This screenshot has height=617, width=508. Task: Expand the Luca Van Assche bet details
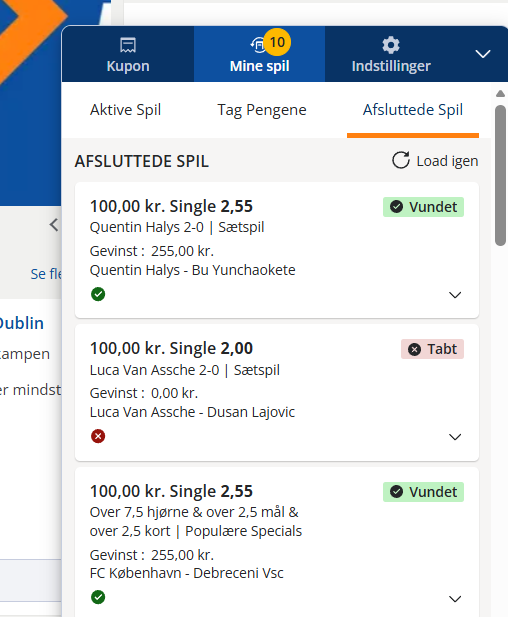[x=455, y=437]
